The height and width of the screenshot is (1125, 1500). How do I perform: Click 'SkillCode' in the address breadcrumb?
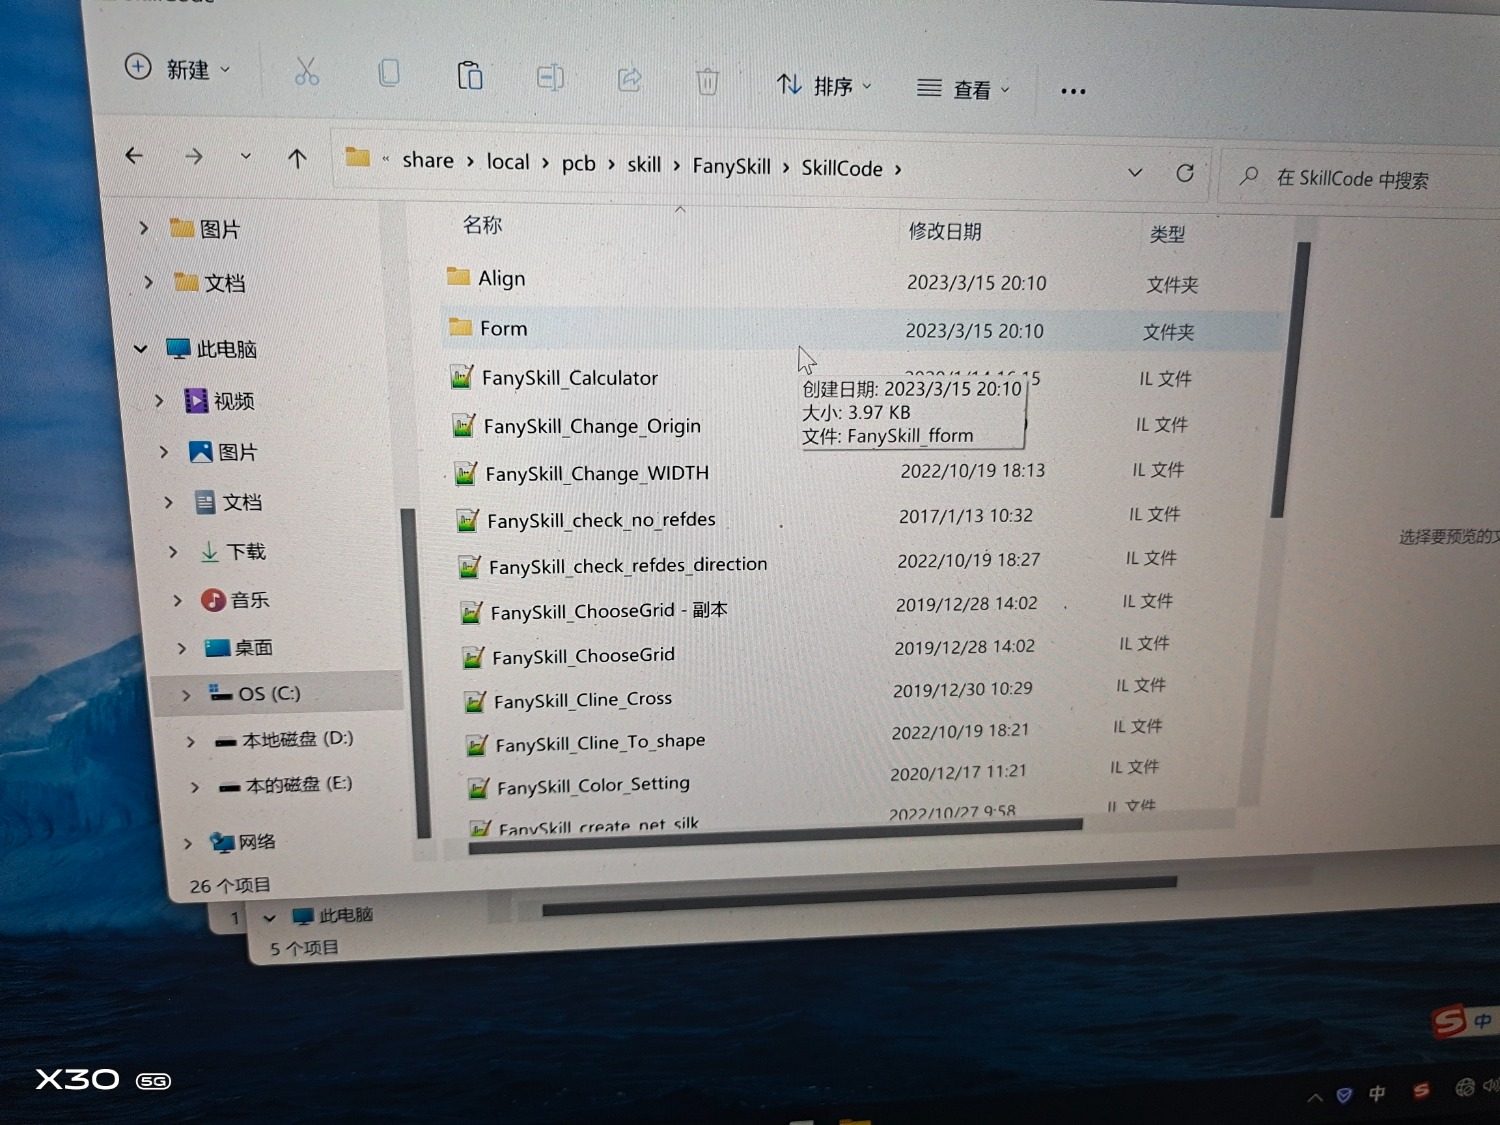tap(842, 169)
